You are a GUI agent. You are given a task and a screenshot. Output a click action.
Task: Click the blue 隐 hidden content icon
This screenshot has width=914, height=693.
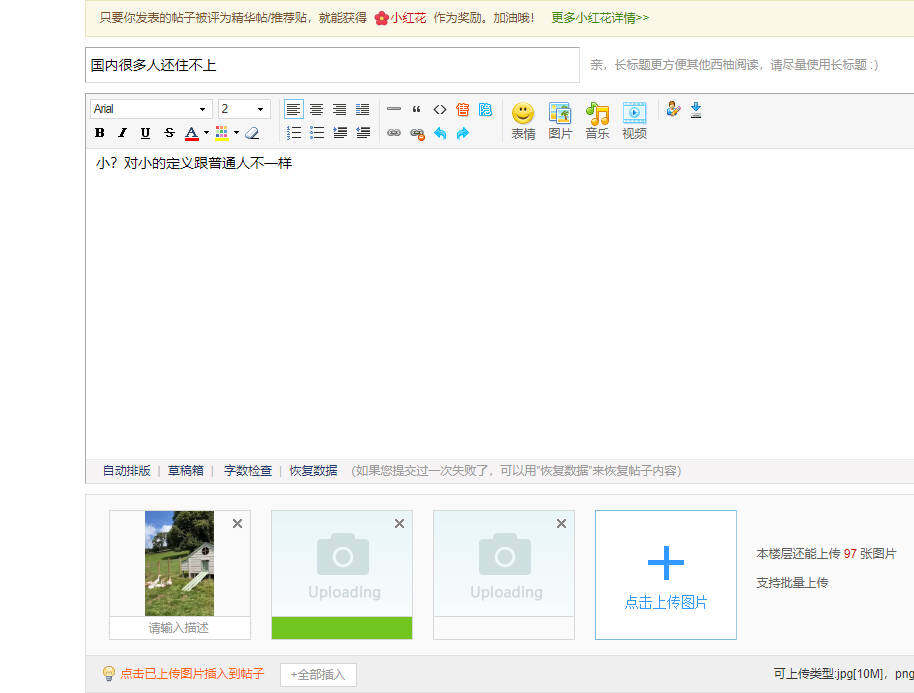click(x=485, y=109)
